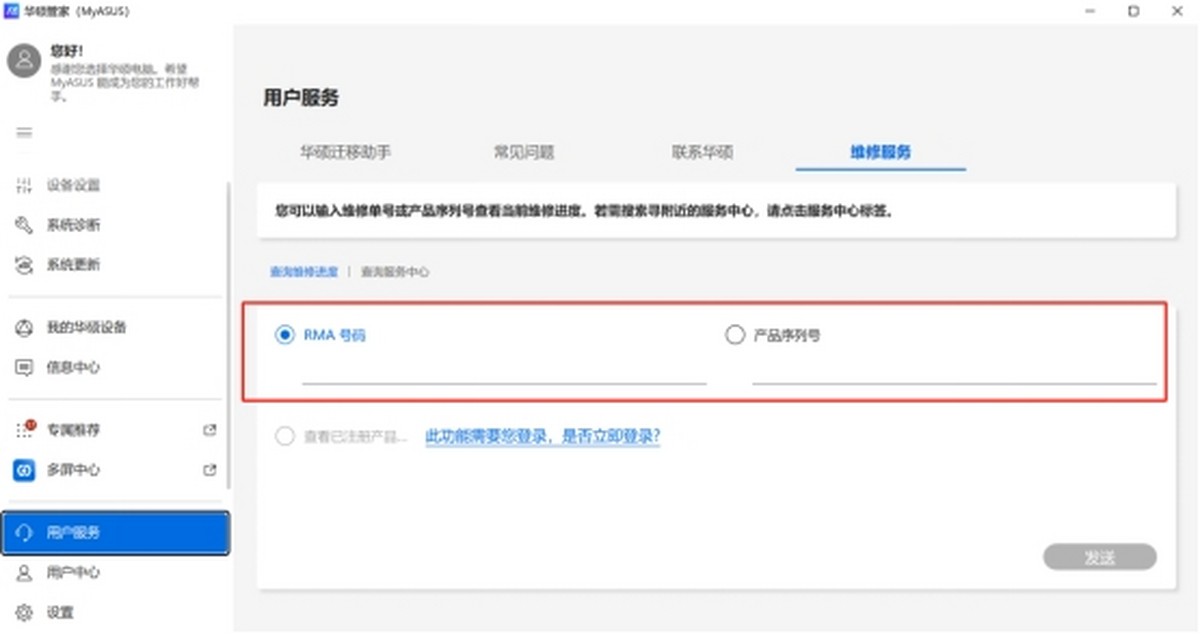
Task: Click the 是否立即登录 login link
Action: coord(543,437)
